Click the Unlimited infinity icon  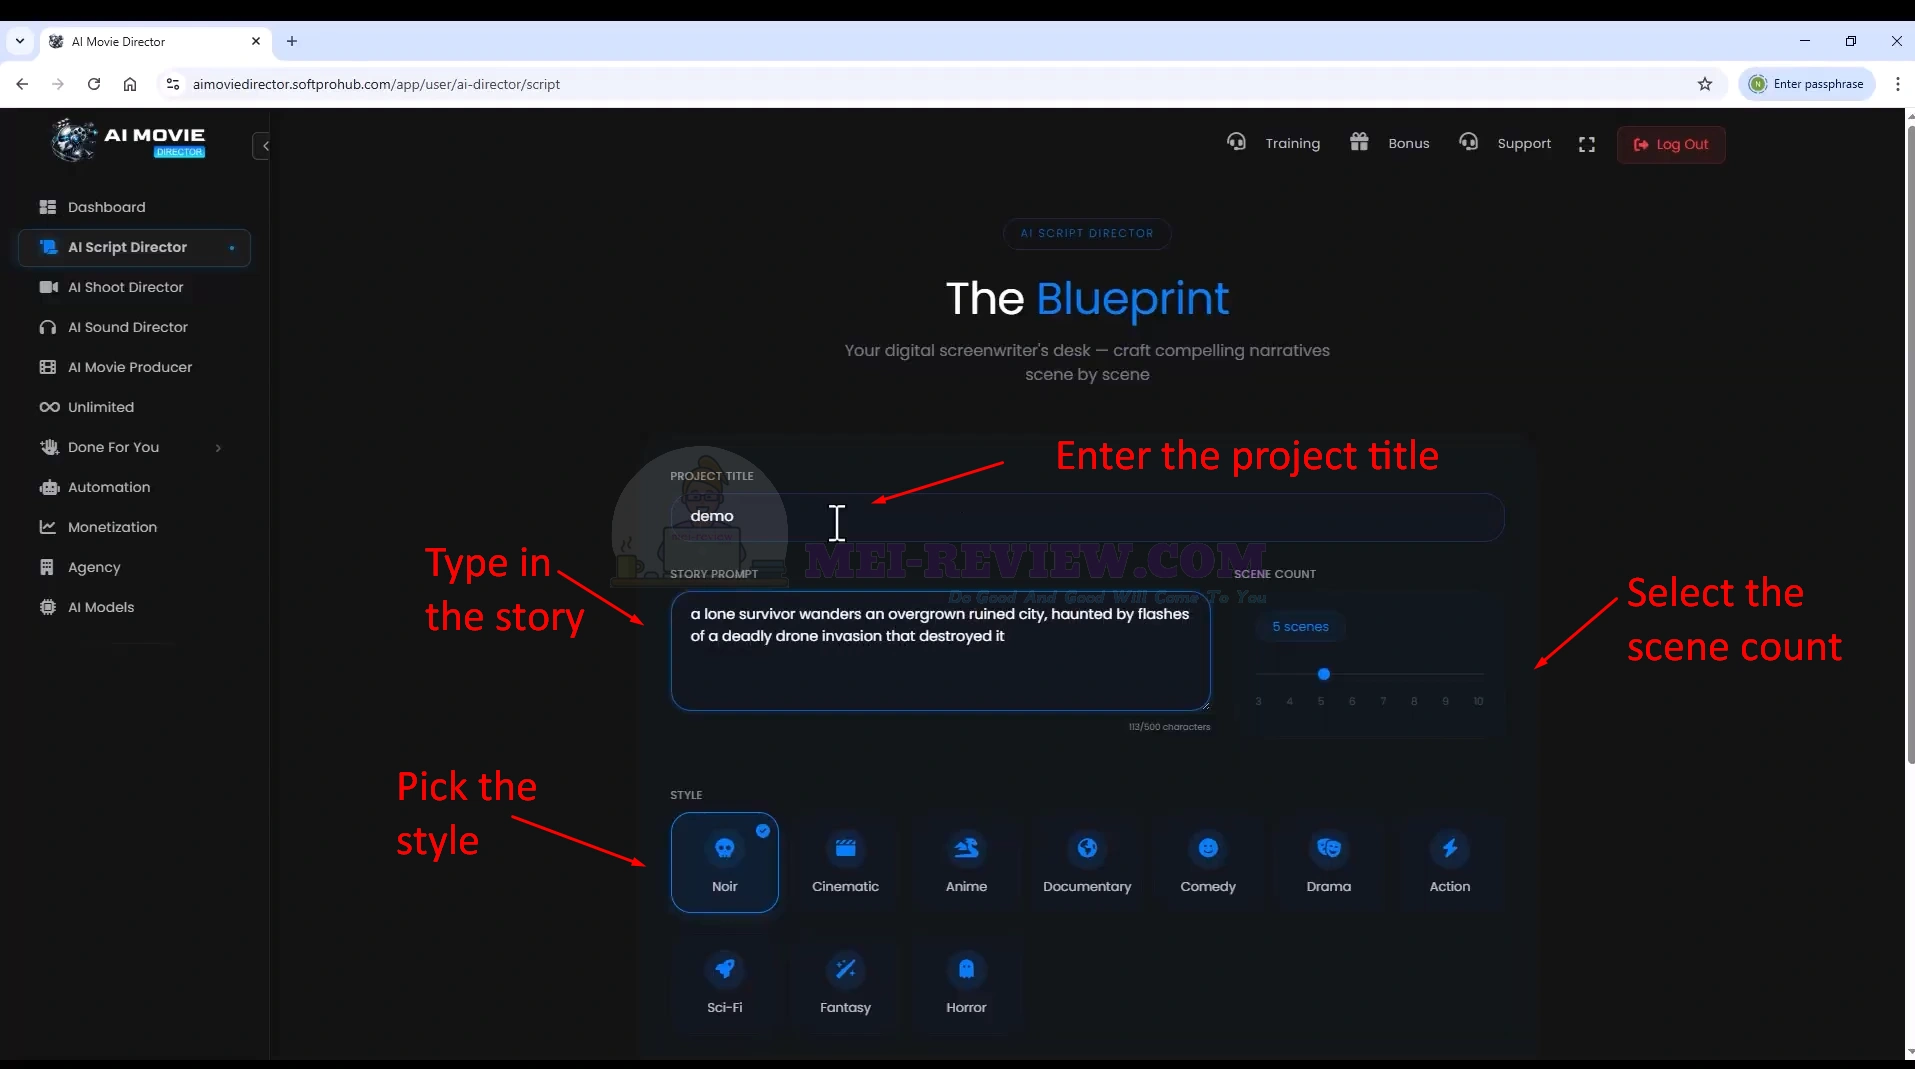coord(49,407)
